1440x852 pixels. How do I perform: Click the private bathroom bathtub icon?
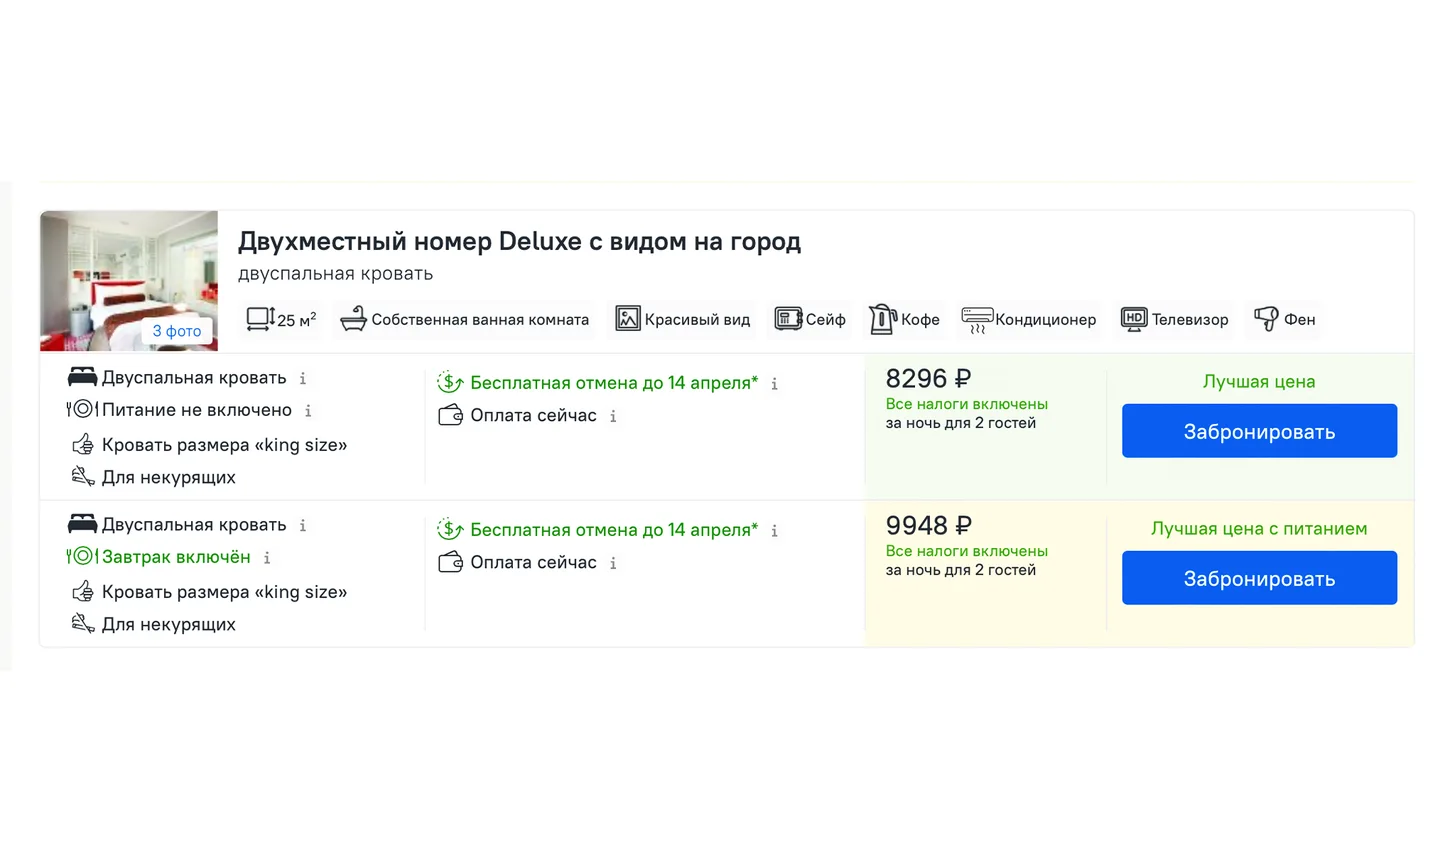tap(353, 319)
